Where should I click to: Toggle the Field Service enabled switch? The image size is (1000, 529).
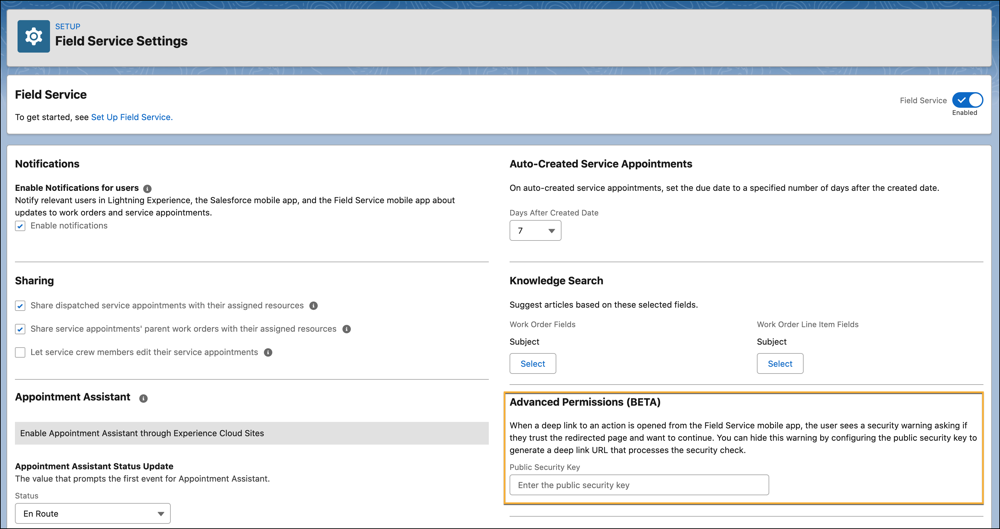(x=967, y=100)
